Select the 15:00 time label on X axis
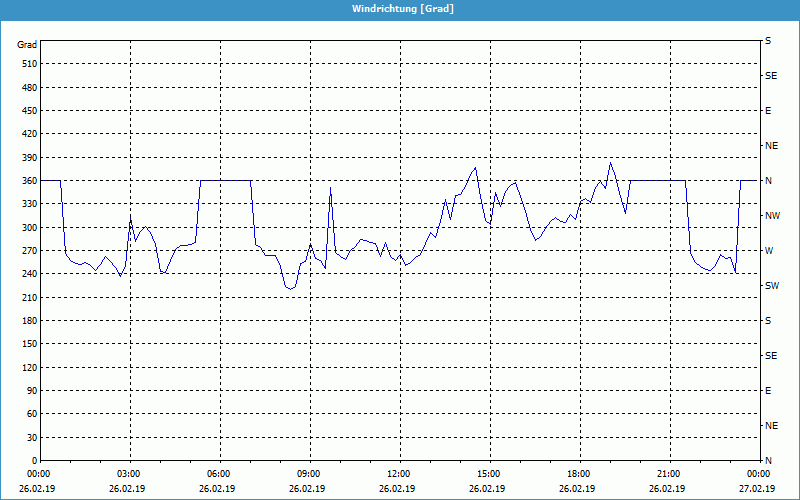Viewport: 800px width, 500px height. 489,474
